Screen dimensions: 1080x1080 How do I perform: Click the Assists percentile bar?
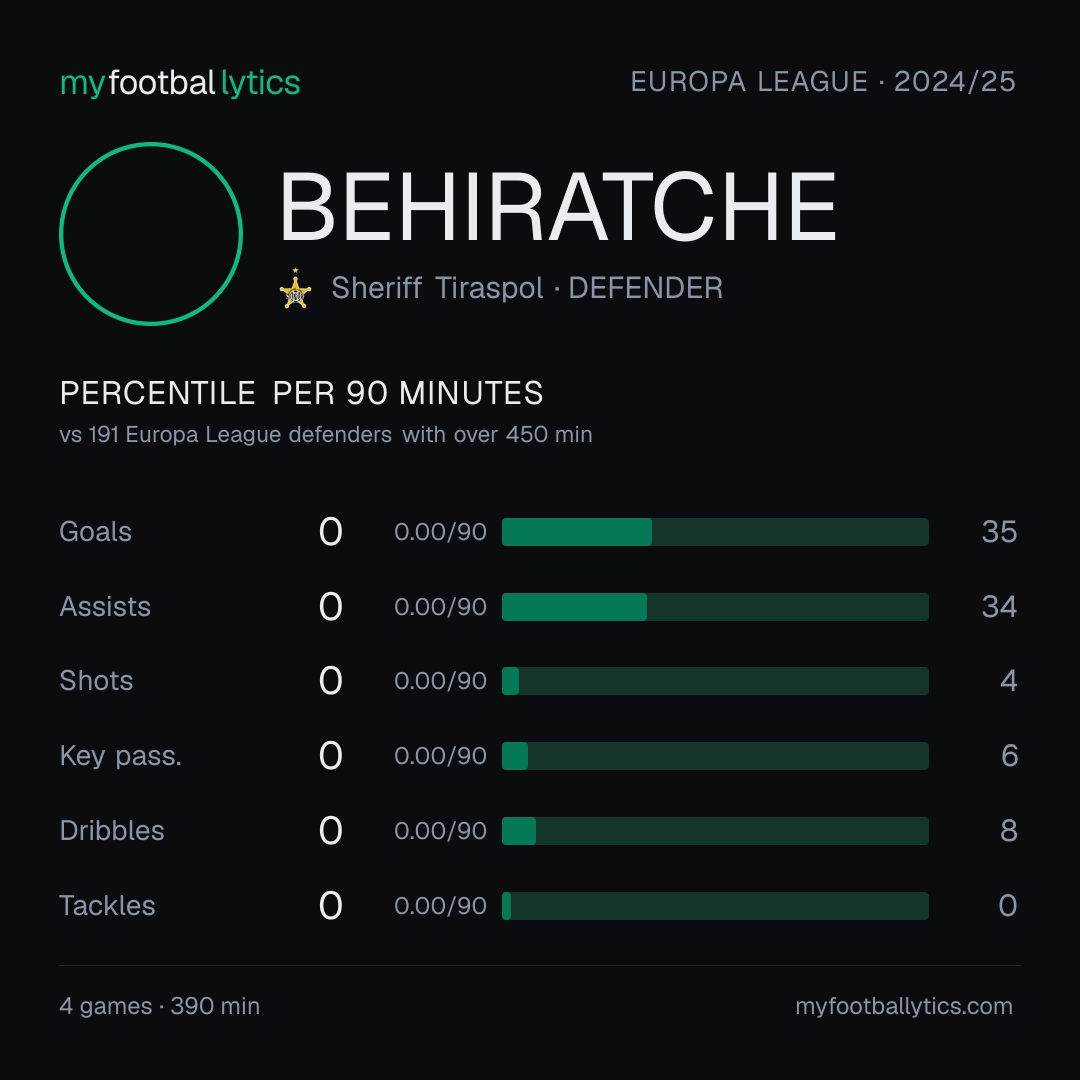coord(715,607)
